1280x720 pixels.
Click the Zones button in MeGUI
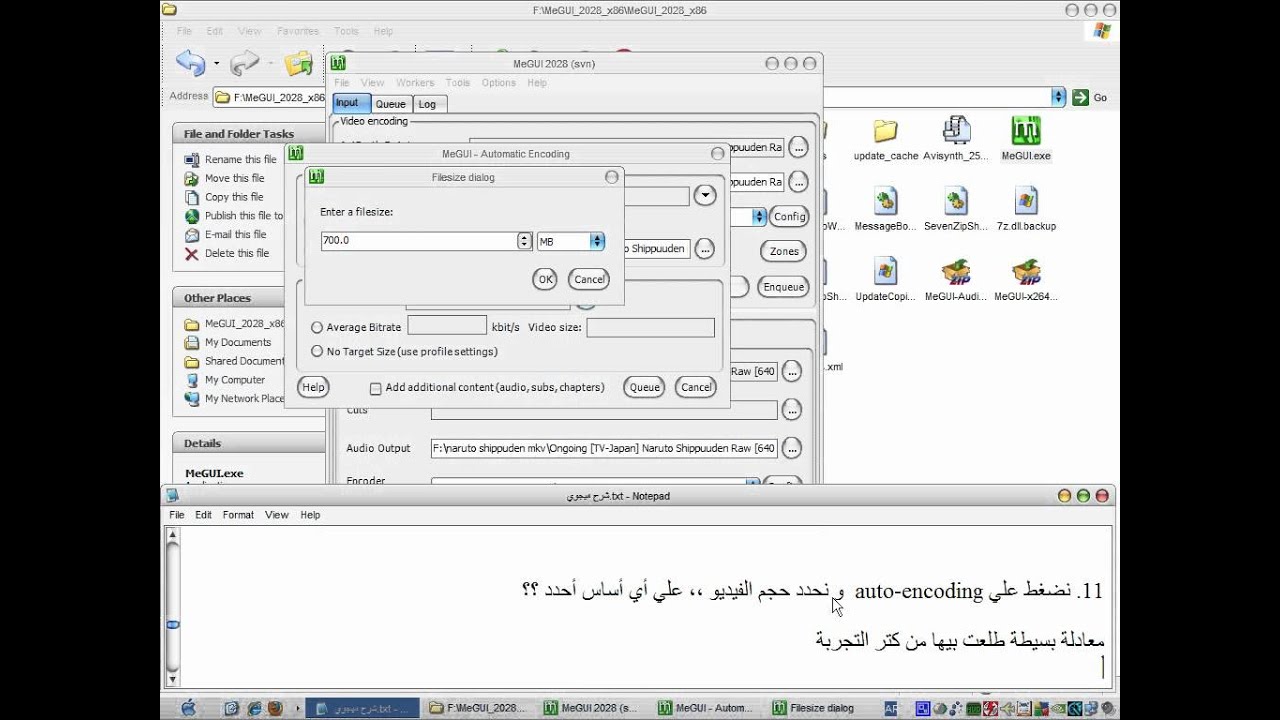pos(785,251)
